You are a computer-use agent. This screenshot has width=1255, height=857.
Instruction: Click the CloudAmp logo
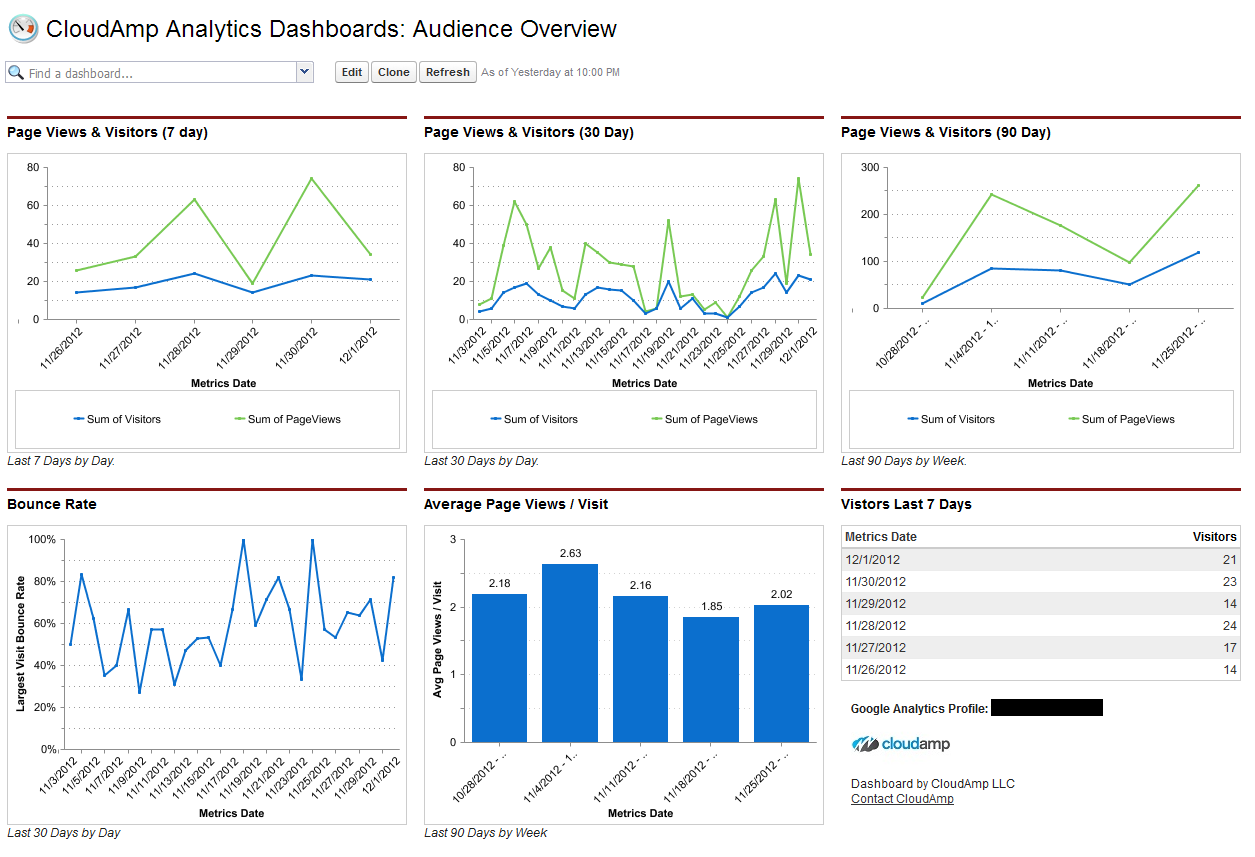(x=900, y=744)
